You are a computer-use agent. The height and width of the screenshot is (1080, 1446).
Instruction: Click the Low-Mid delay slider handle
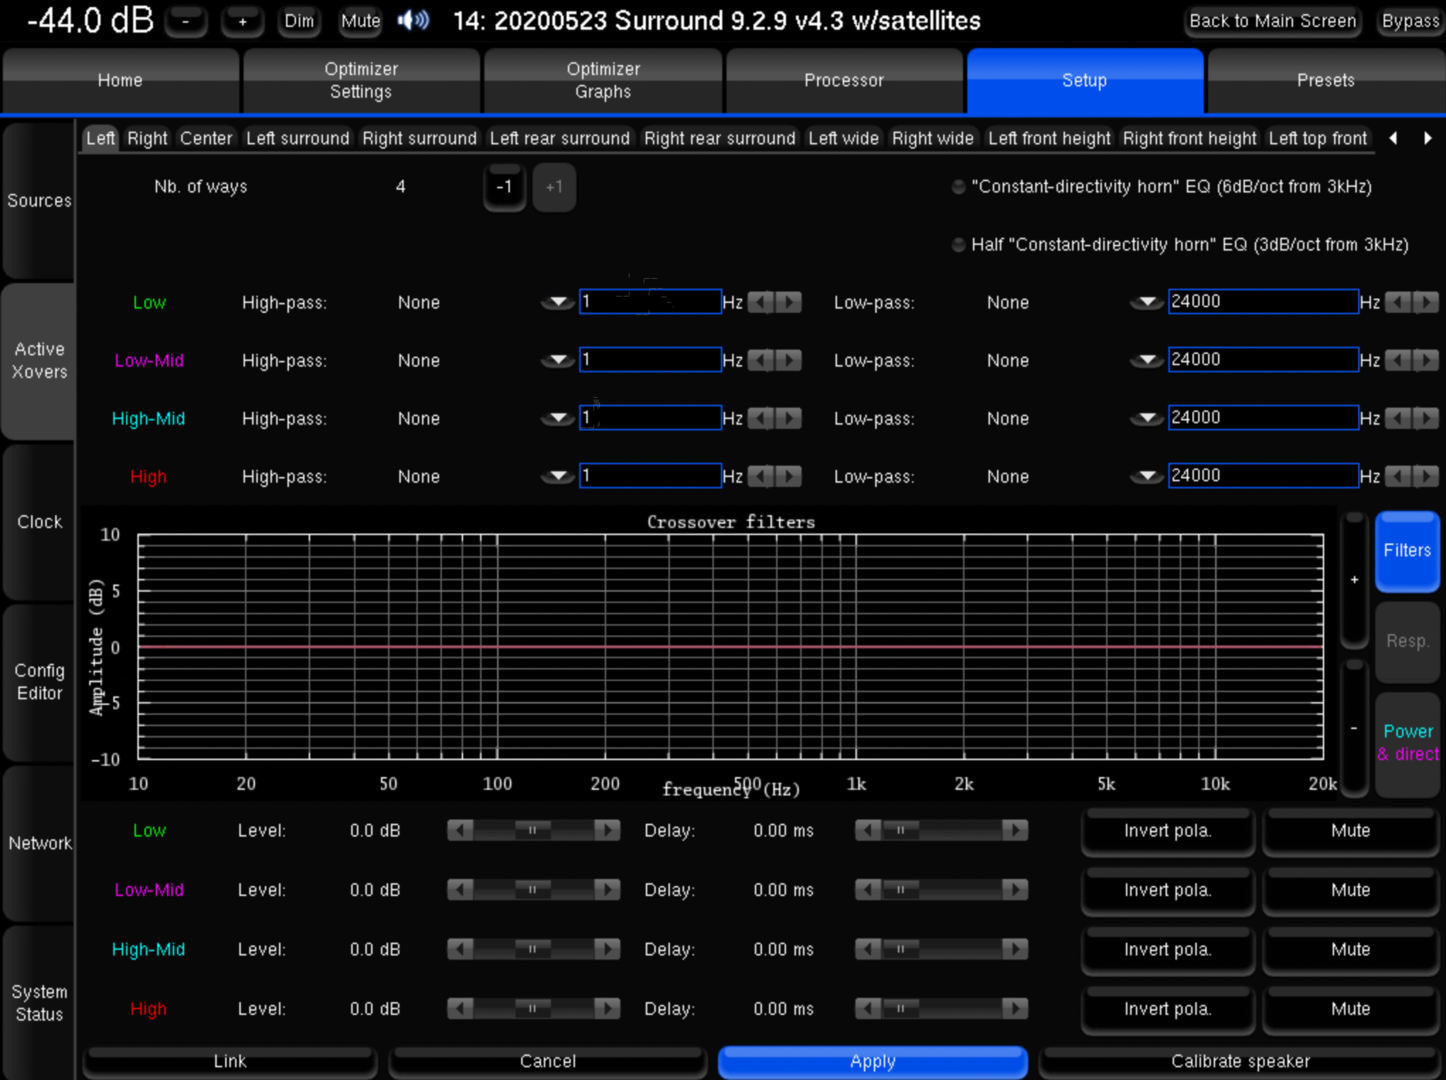[901, 889]
